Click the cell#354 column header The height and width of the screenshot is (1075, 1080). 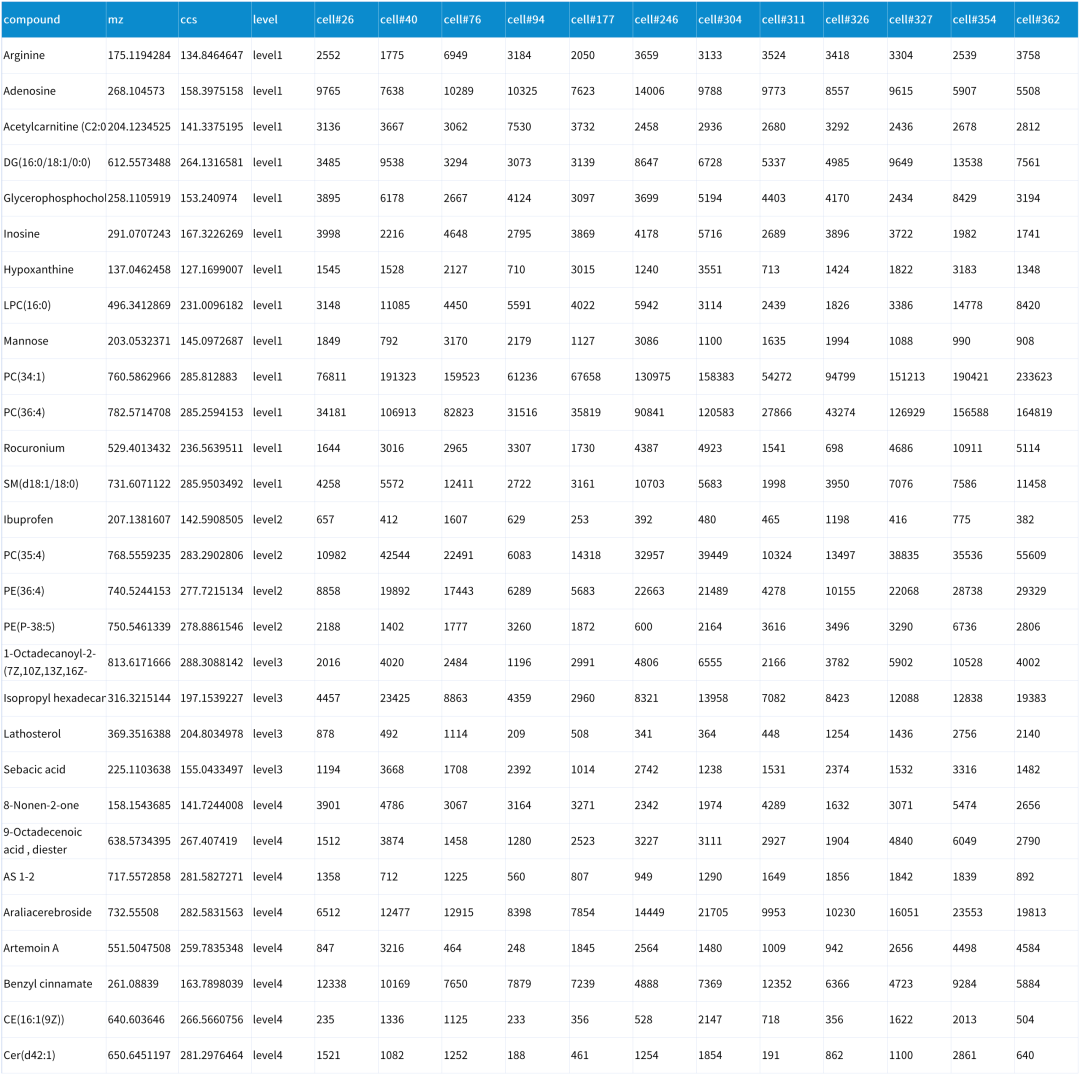(x=982, y=19)
